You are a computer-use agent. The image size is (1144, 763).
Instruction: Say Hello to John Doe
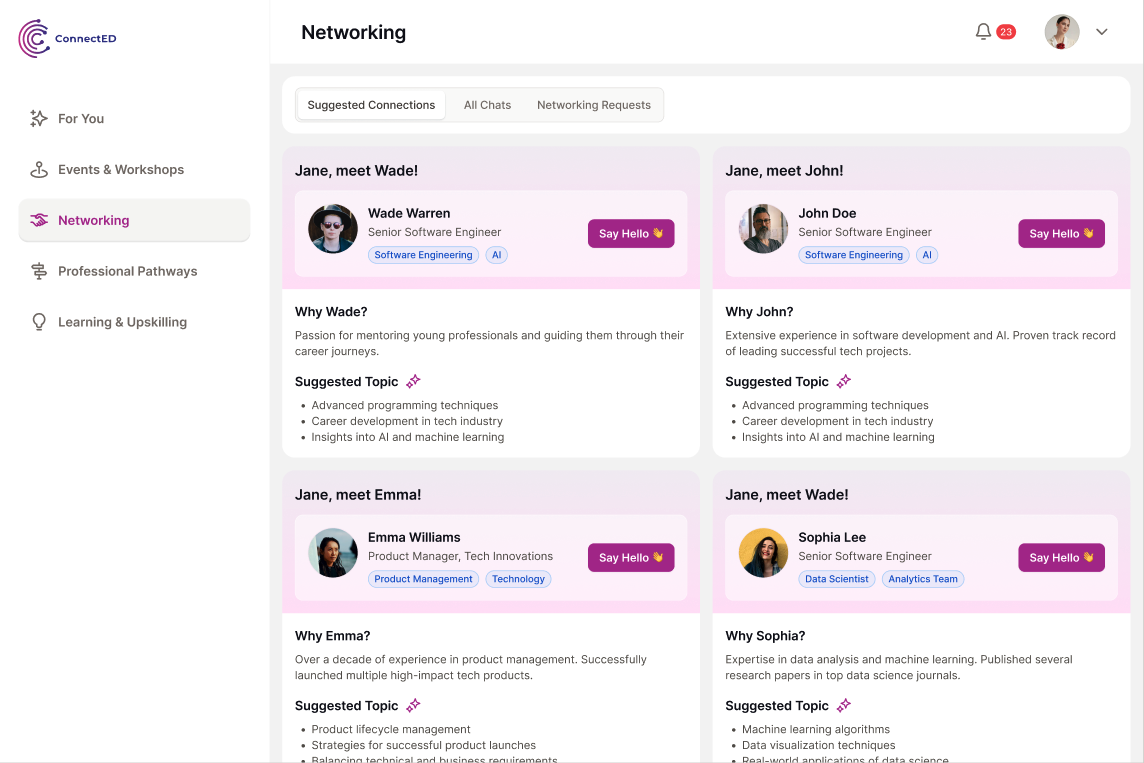tap(1061, 233)
